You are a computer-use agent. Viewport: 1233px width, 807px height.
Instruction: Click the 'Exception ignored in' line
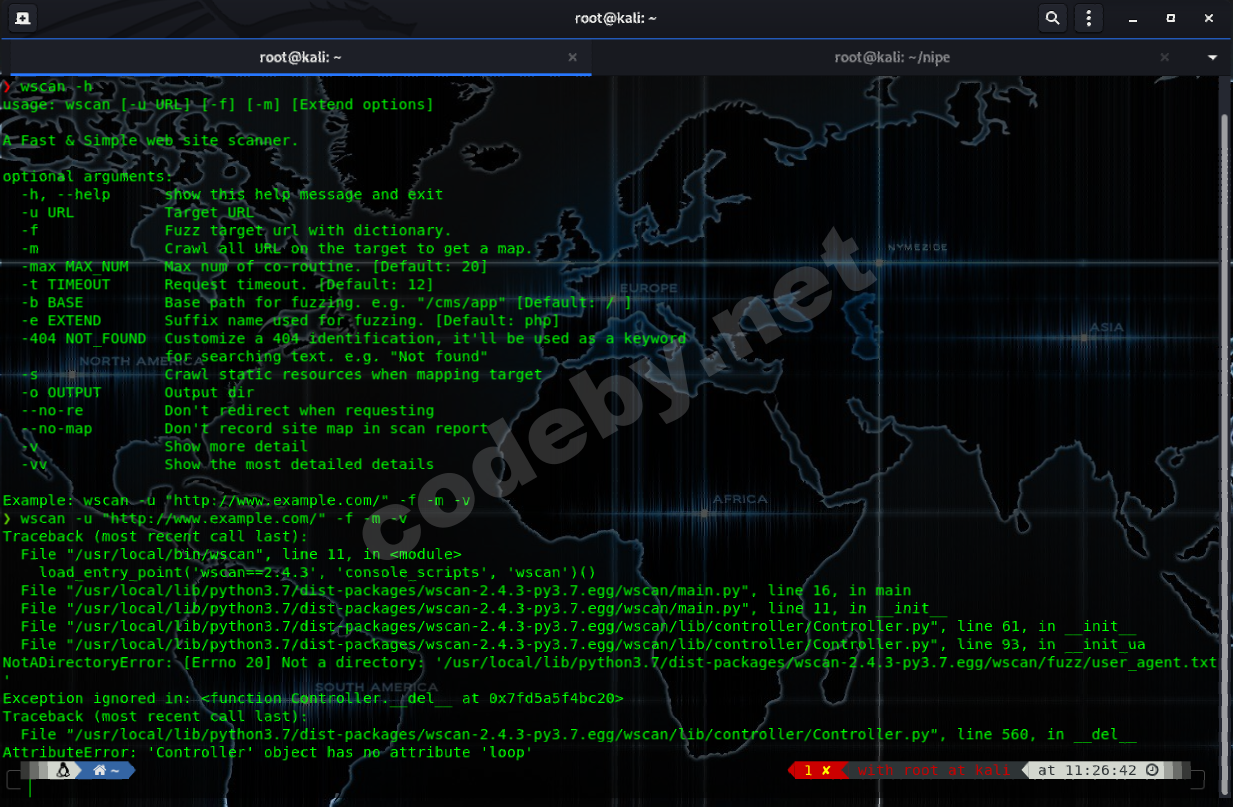313,698
